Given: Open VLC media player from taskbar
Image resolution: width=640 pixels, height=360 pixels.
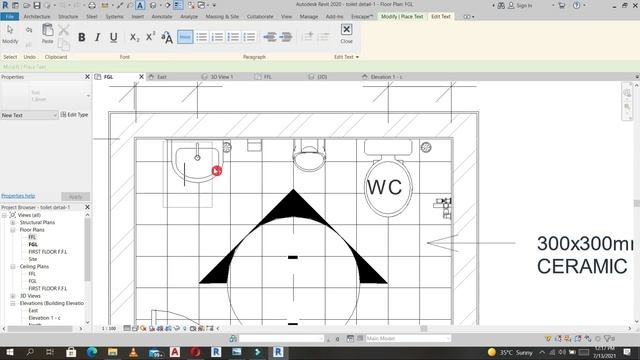Looking at the screenshot, I should [x=133, y=352].
